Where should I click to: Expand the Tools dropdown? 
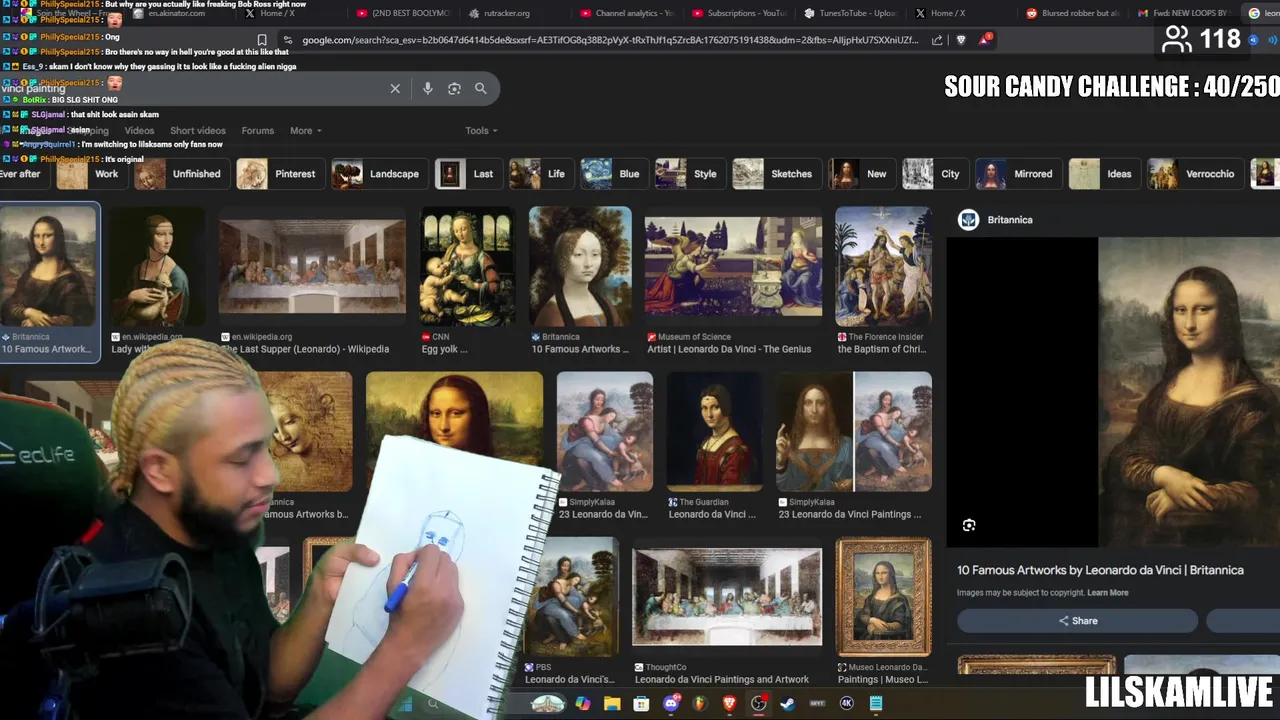[481, 131]
